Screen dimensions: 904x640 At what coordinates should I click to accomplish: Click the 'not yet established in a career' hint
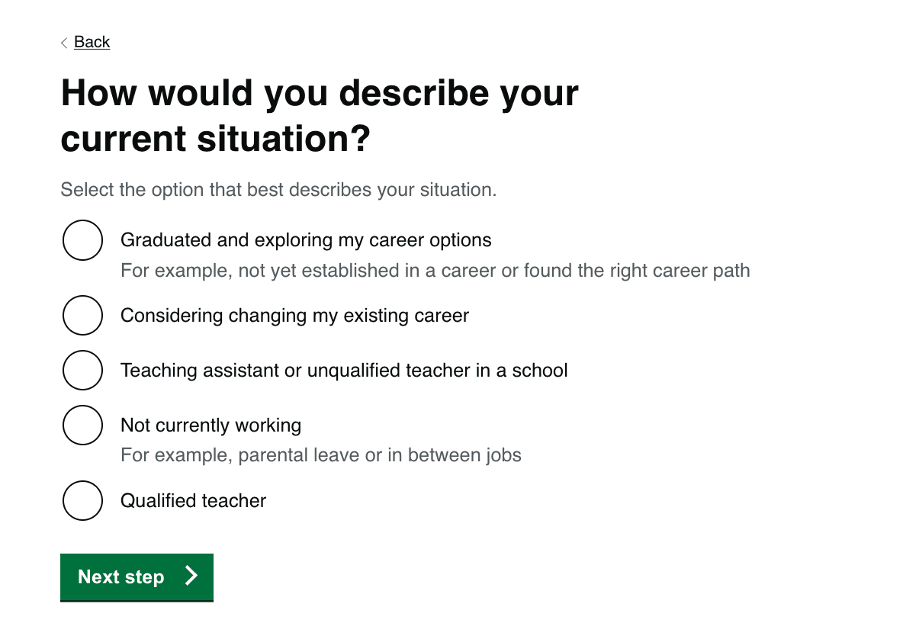pyautogui.click(x=435, y=270)
